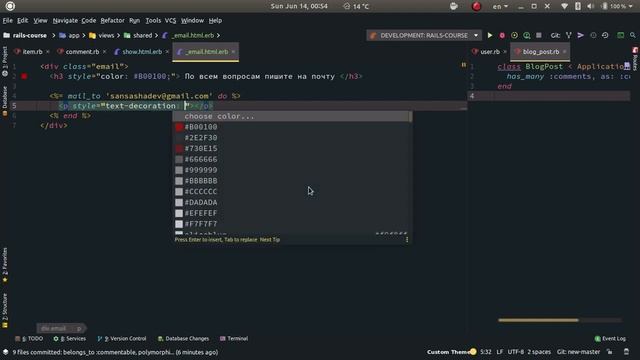Viewport: 640px width, 360px height.
Task: Open the Terminal tool window
Action: 234,338
